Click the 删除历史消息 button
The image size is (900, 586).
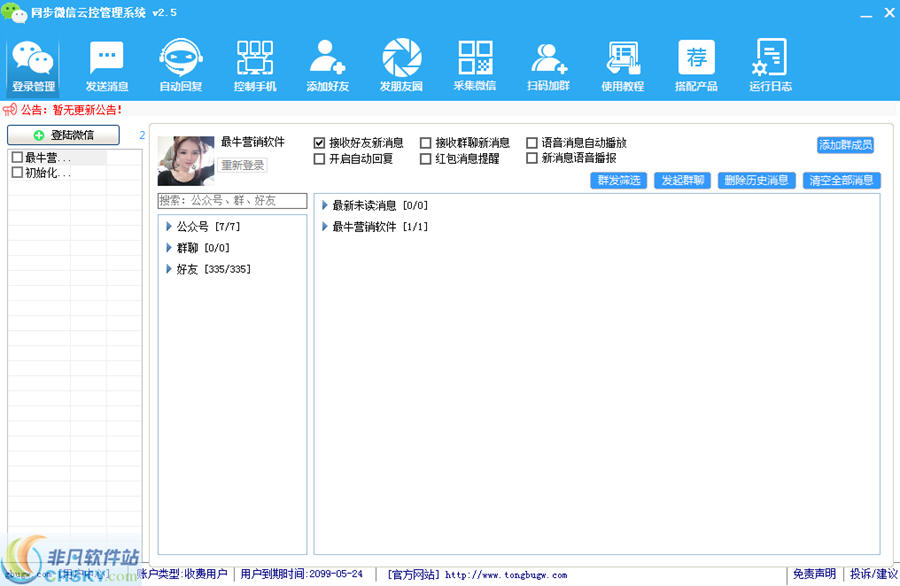tap(757, 180)
